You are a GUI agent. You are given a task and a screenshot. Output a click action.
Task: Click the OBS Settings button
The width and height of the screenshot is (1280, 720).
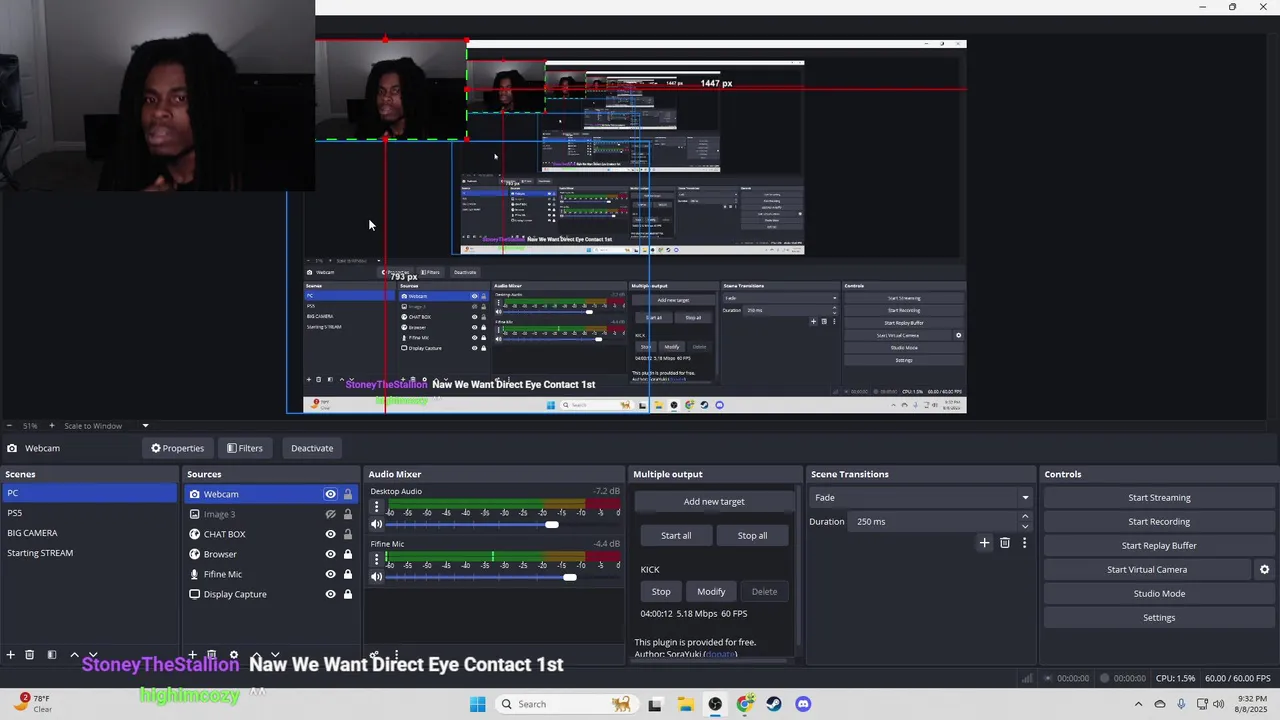tap(1159, 617)
